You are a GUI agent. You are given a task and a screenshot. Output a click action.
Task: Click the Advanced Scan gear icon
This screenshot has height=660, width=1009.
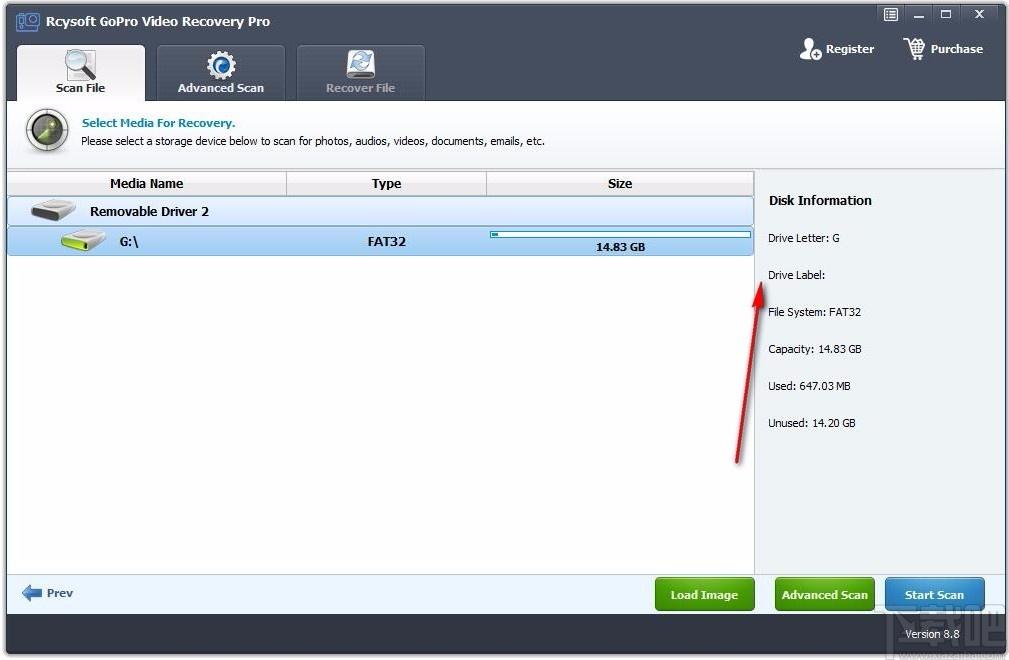221,65
